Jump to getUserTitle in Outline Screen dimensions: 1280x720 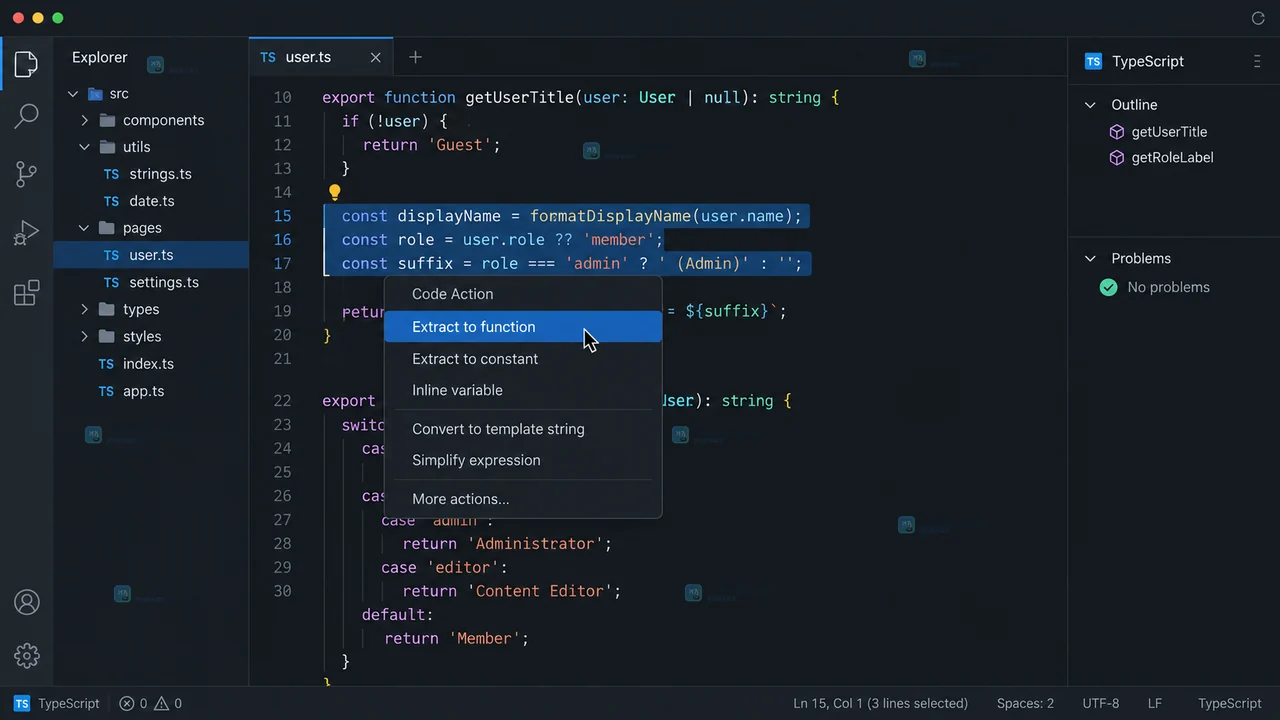point(1169,132)
